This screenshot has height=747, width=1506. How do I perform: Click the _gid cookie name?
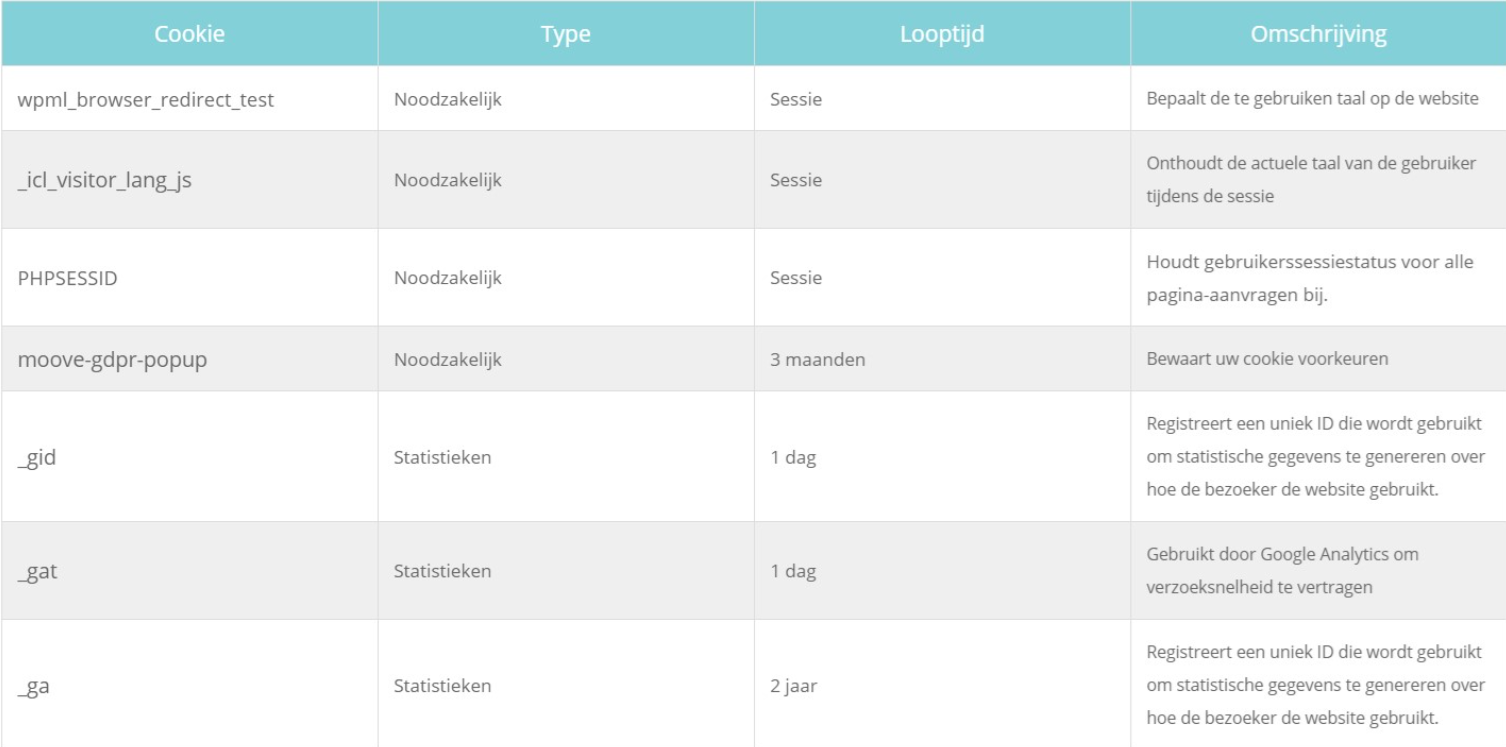click(37, 458)
